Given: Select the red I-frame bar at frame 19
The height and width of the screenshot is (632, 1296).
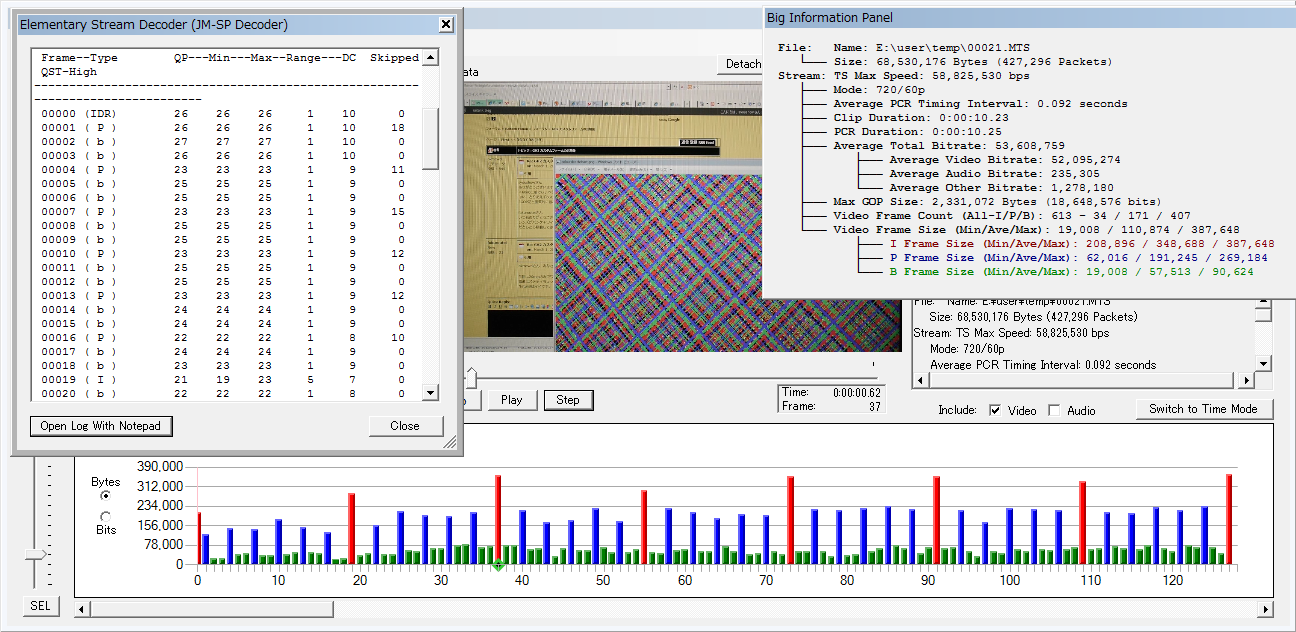Looking at the screenshot, I should click(352, 528).
